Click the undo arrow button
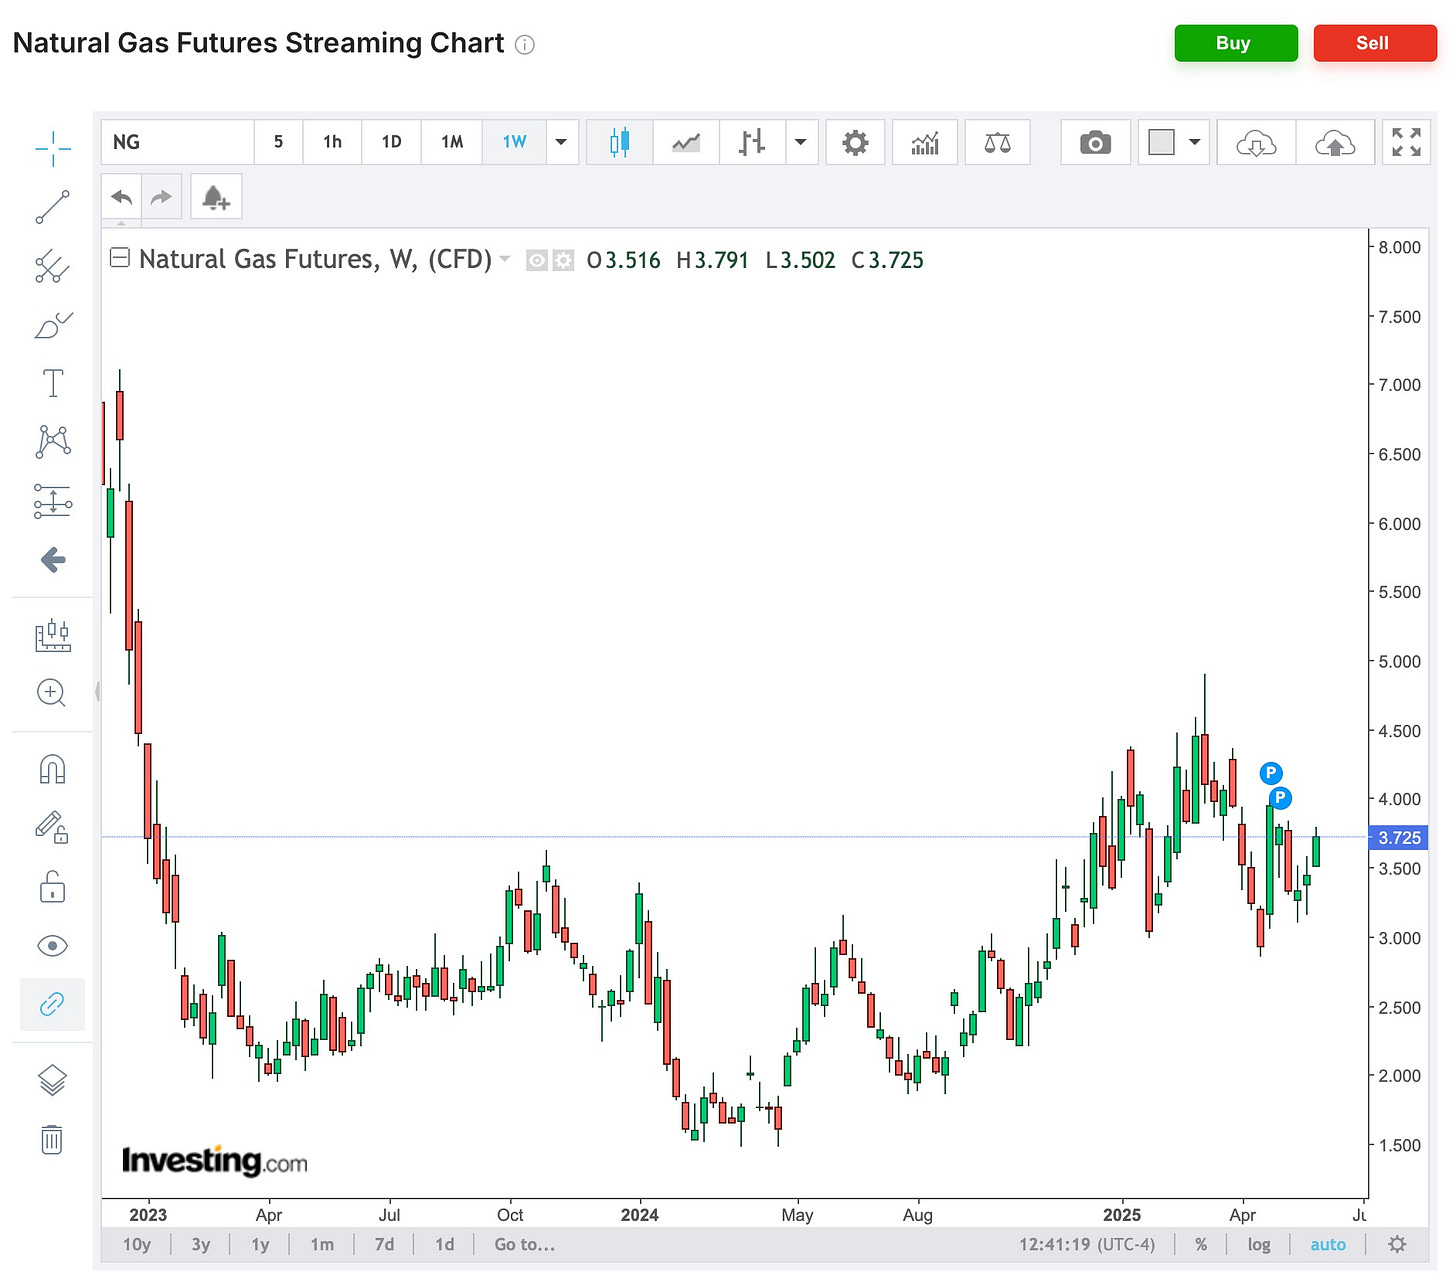The width and height of the screenshot is (1456, 1278). (122, 197)
